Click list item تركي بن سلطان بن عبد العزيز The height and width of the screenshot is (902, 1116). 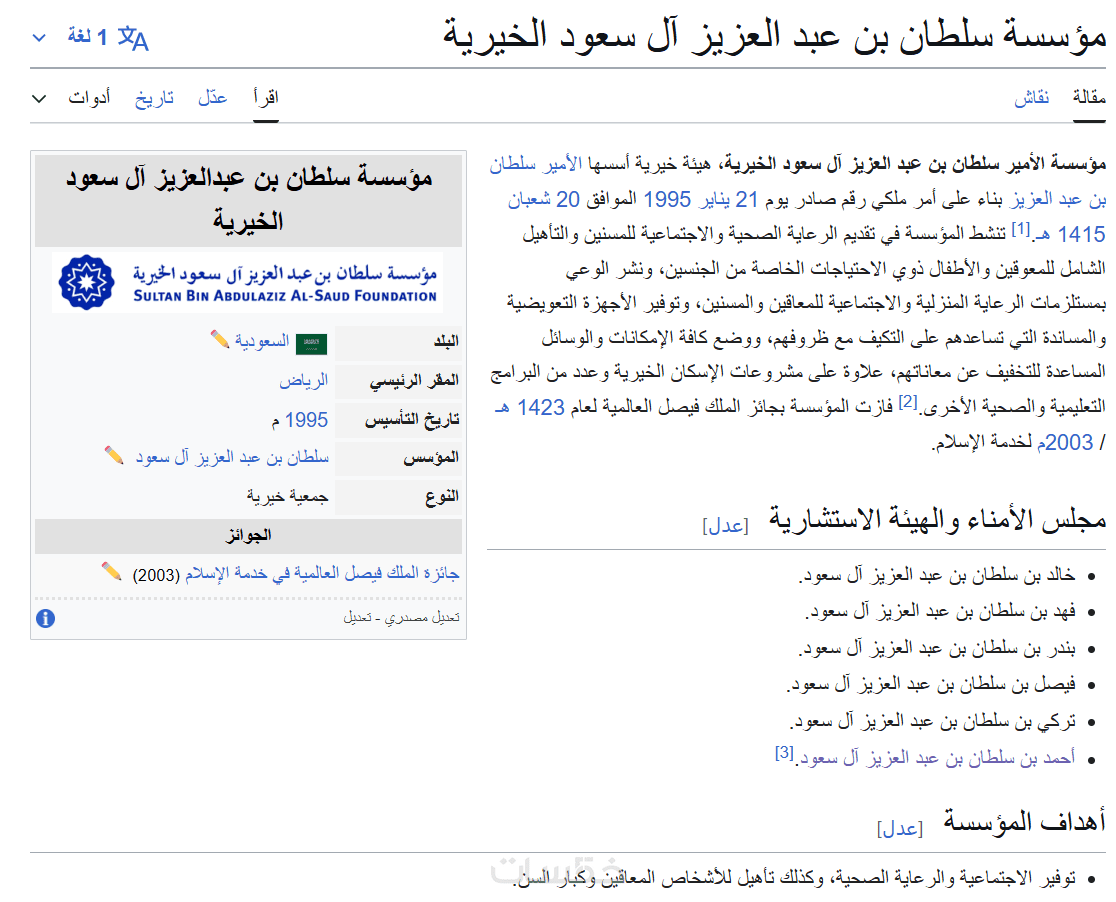[933, 722]
